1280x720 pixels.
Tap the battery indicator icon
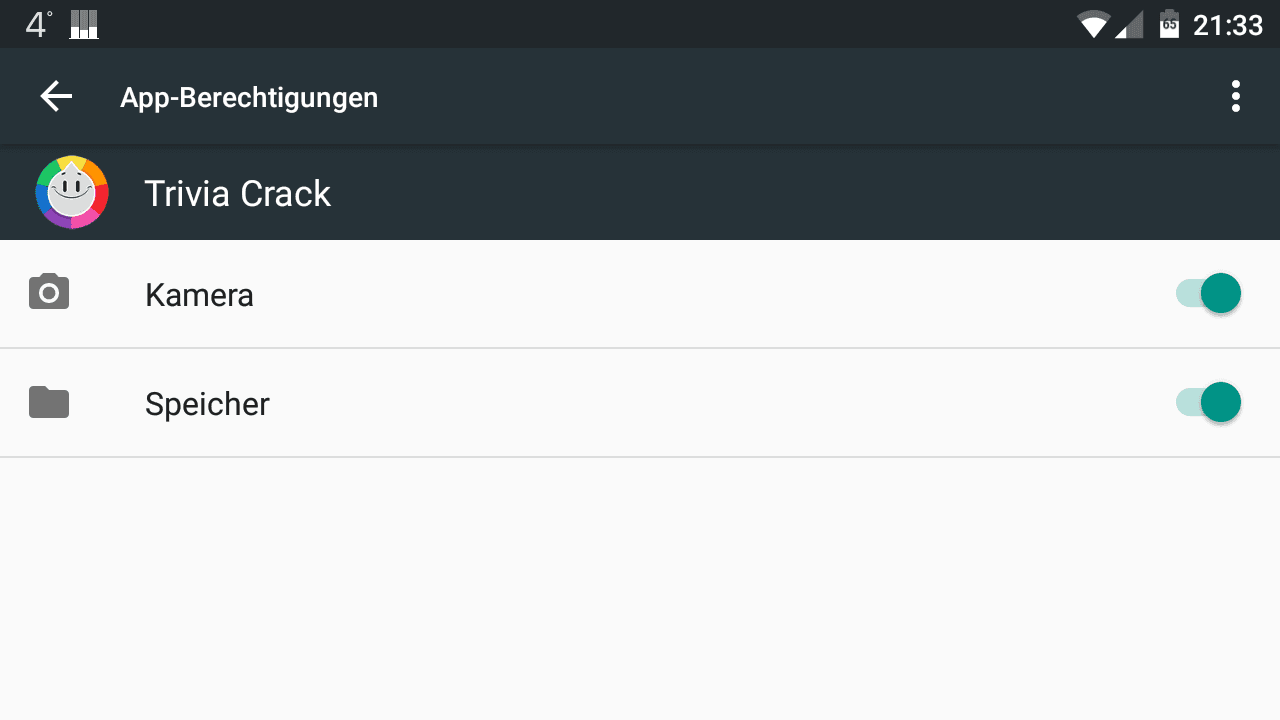[x=1169, y=24]
